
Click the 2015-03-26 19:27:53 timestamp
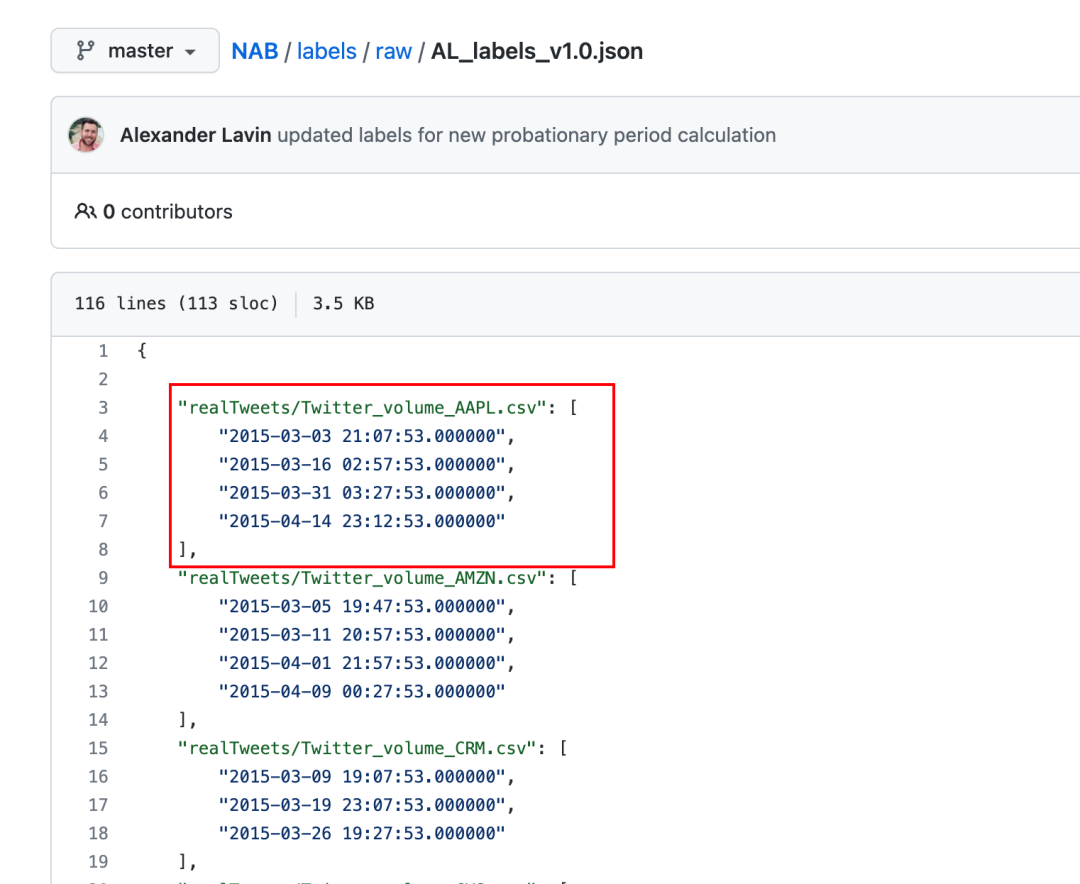(362, 834)
